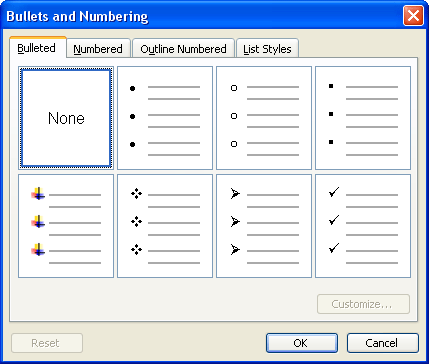
Task: Click the Customize... button
Action: [x=363, y=304]
